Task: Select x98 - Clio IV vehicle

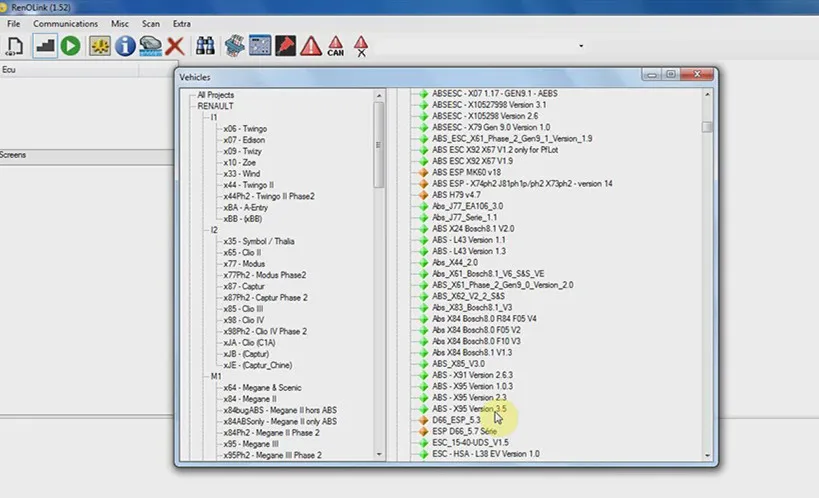Action: 243,320
